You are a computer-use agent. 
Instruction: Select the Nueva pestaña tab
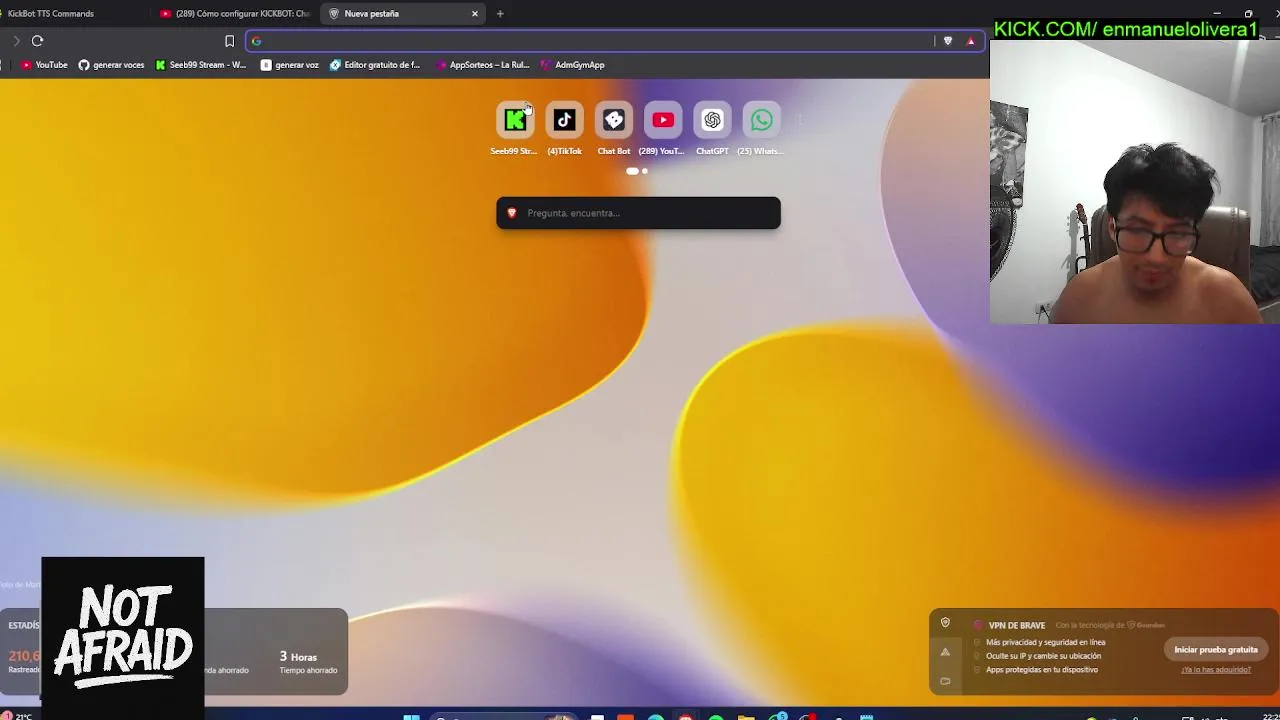pos(404,14)
